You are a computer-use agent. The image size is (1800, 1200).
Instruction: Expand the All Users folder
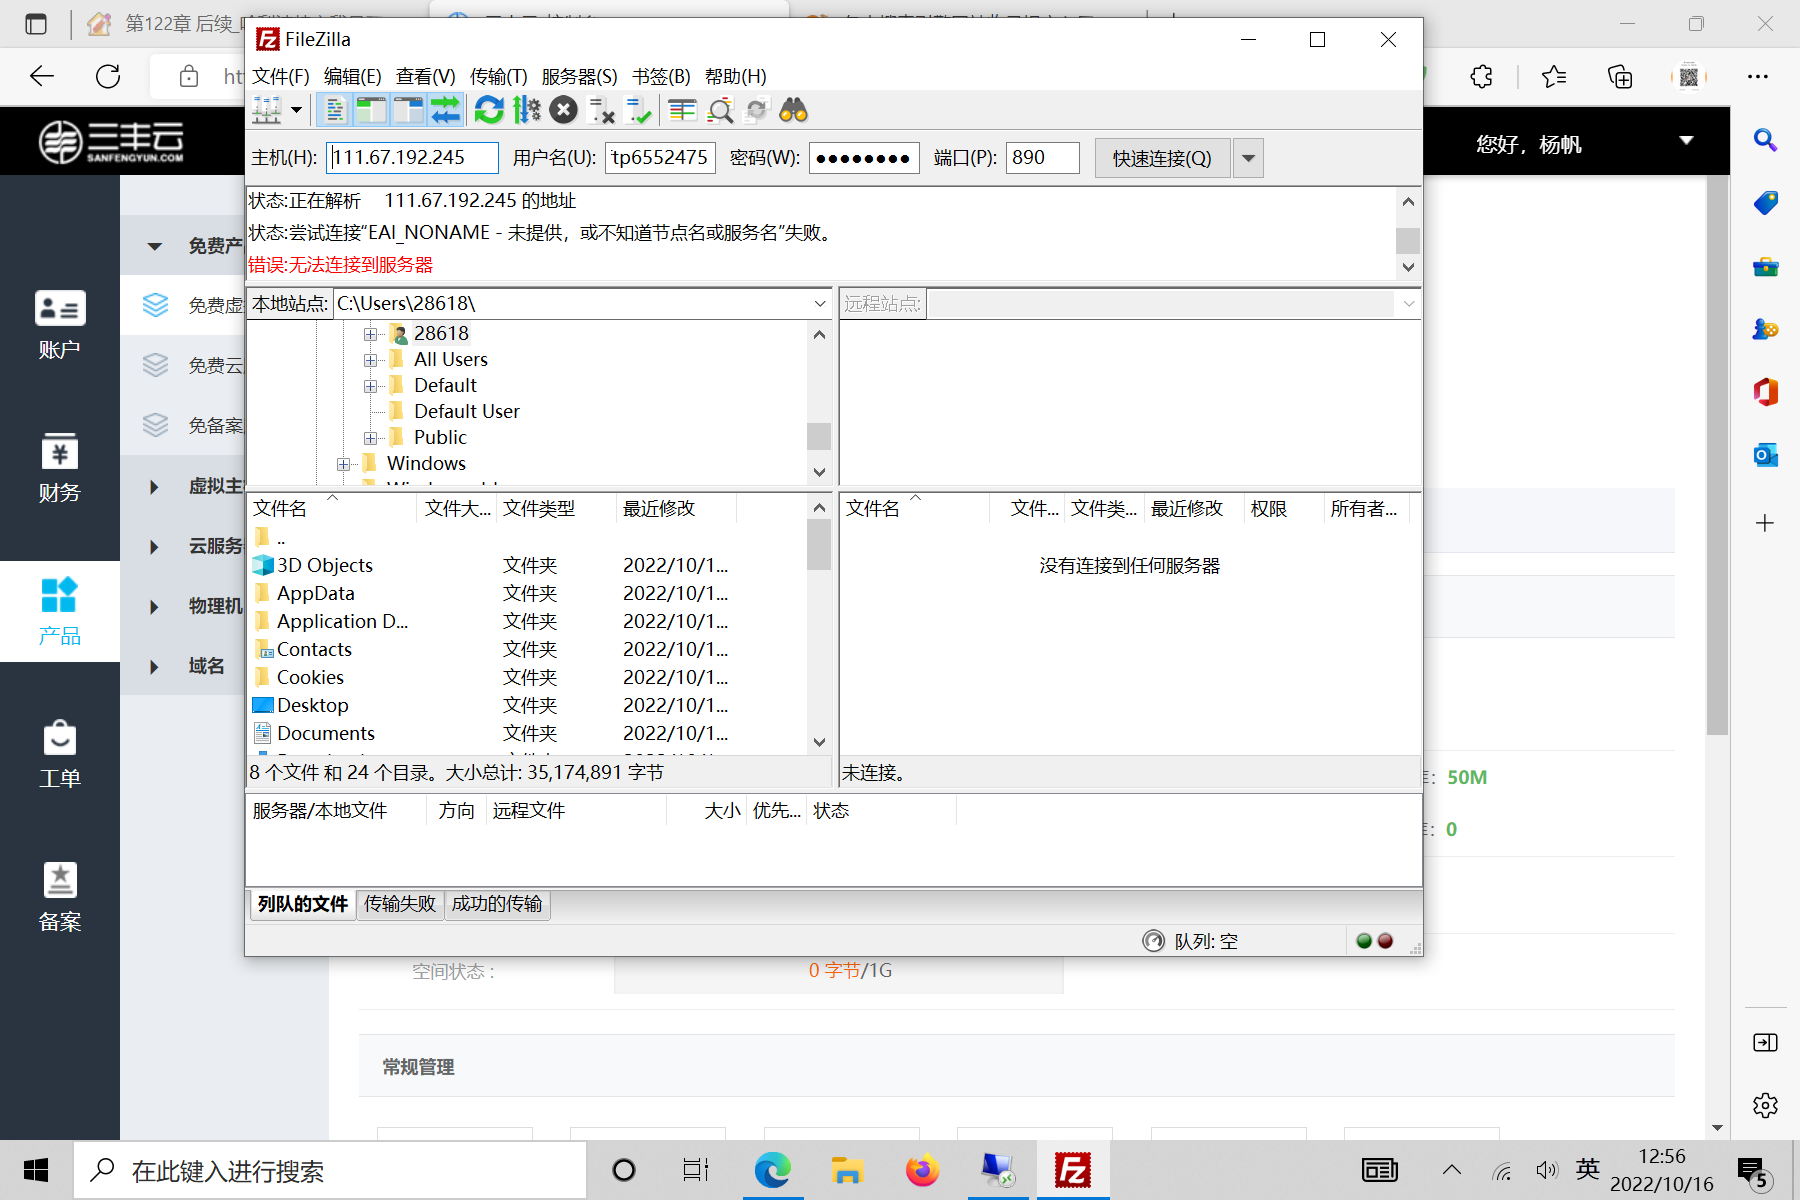tap(370, 360)
